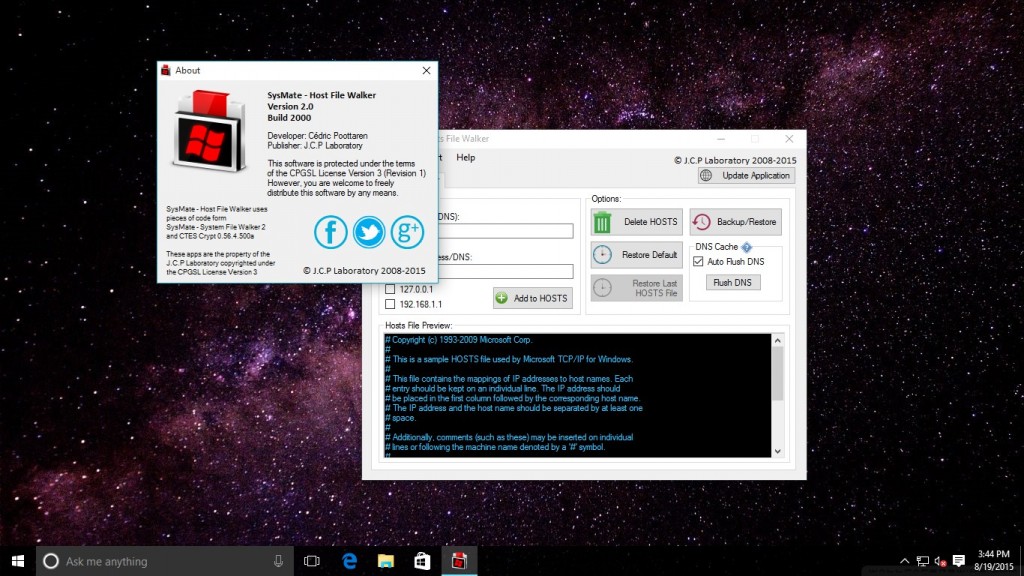1024x576 pixels.
Task: Check the 192.168.1.1 checkbox
Action: point(389,303)
